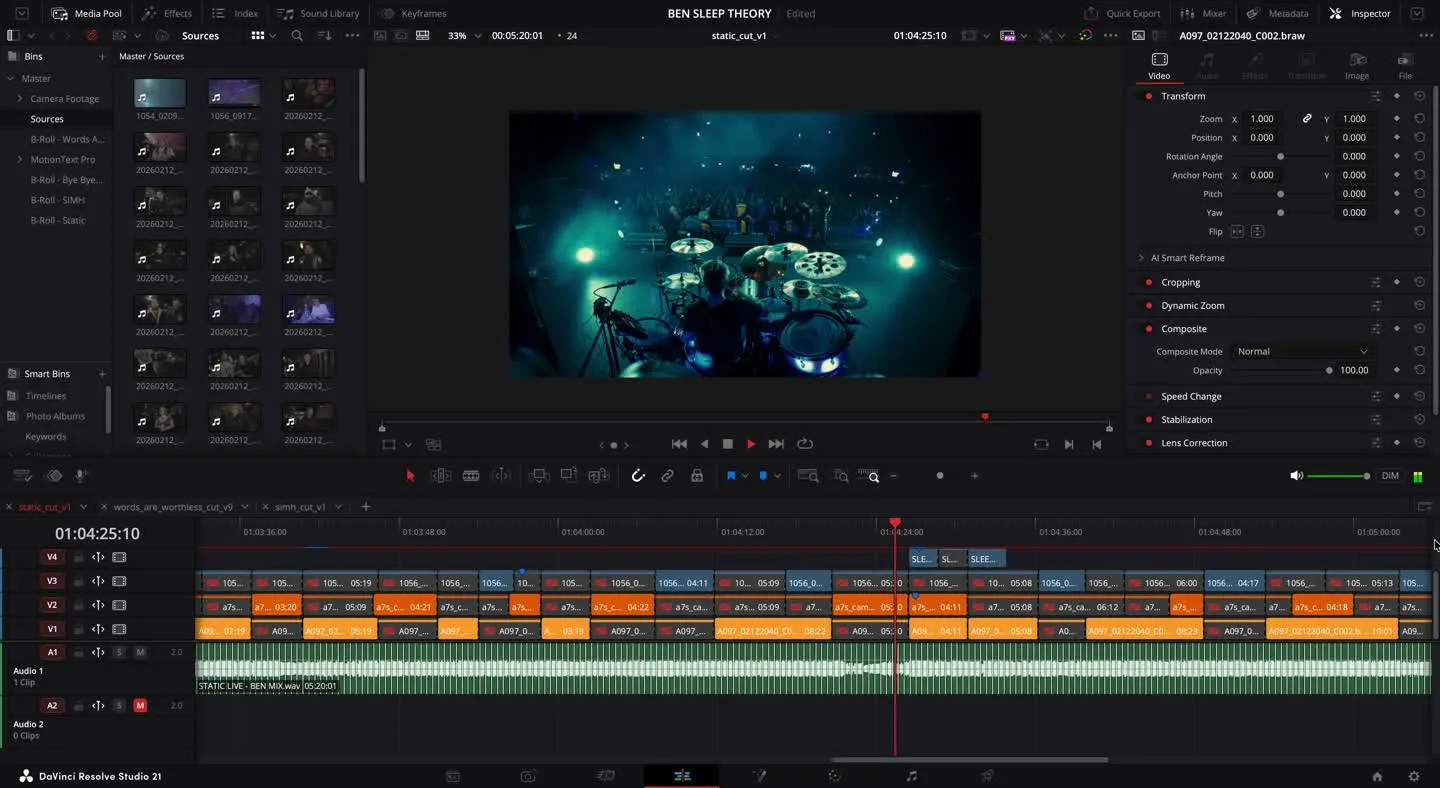Screen dimensions: 1440x788
Task: Open the File tab in Inspector
Action: [1405, 66]
